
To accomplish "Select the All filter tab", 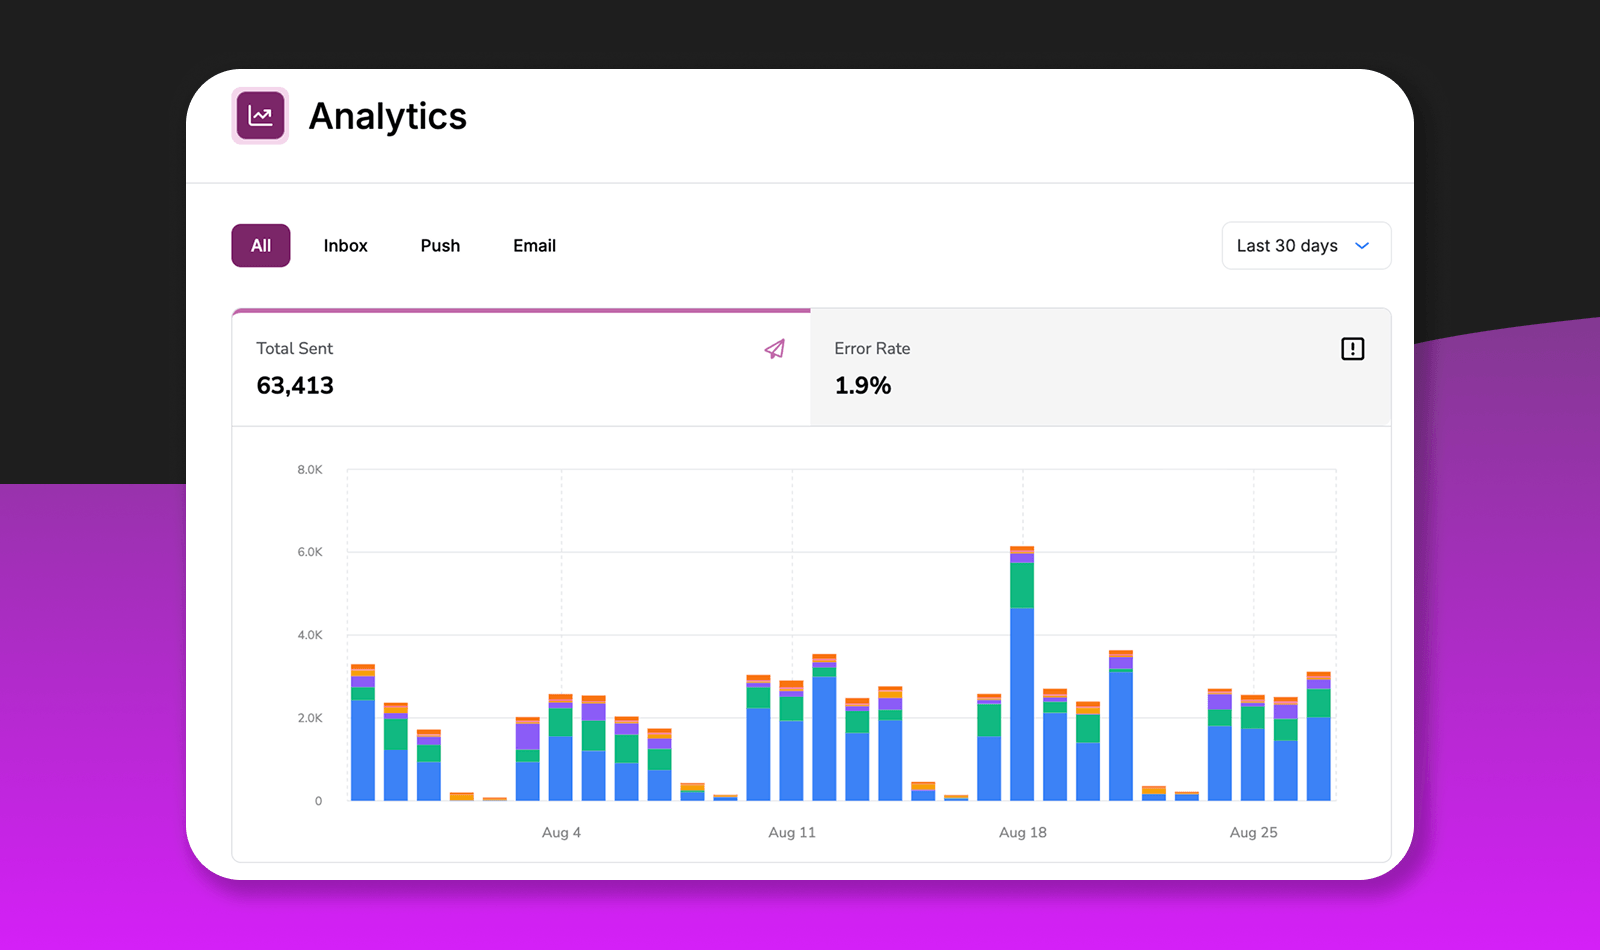I will click(260, 245).
